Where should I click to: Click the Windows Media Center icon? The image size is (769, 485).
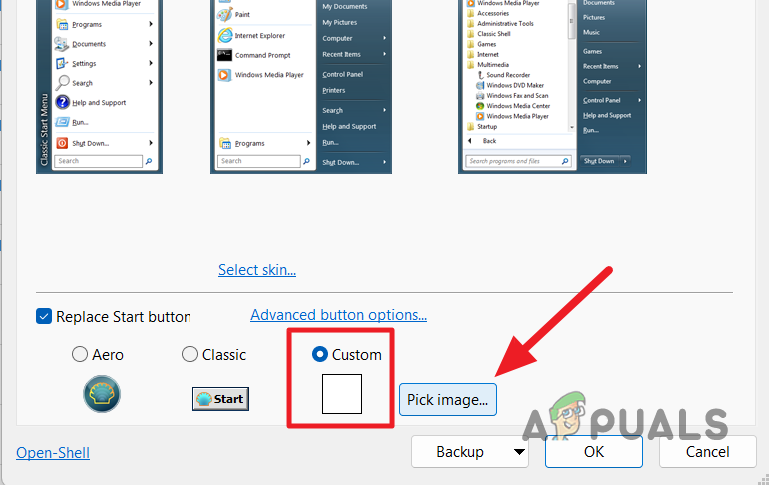480,106
